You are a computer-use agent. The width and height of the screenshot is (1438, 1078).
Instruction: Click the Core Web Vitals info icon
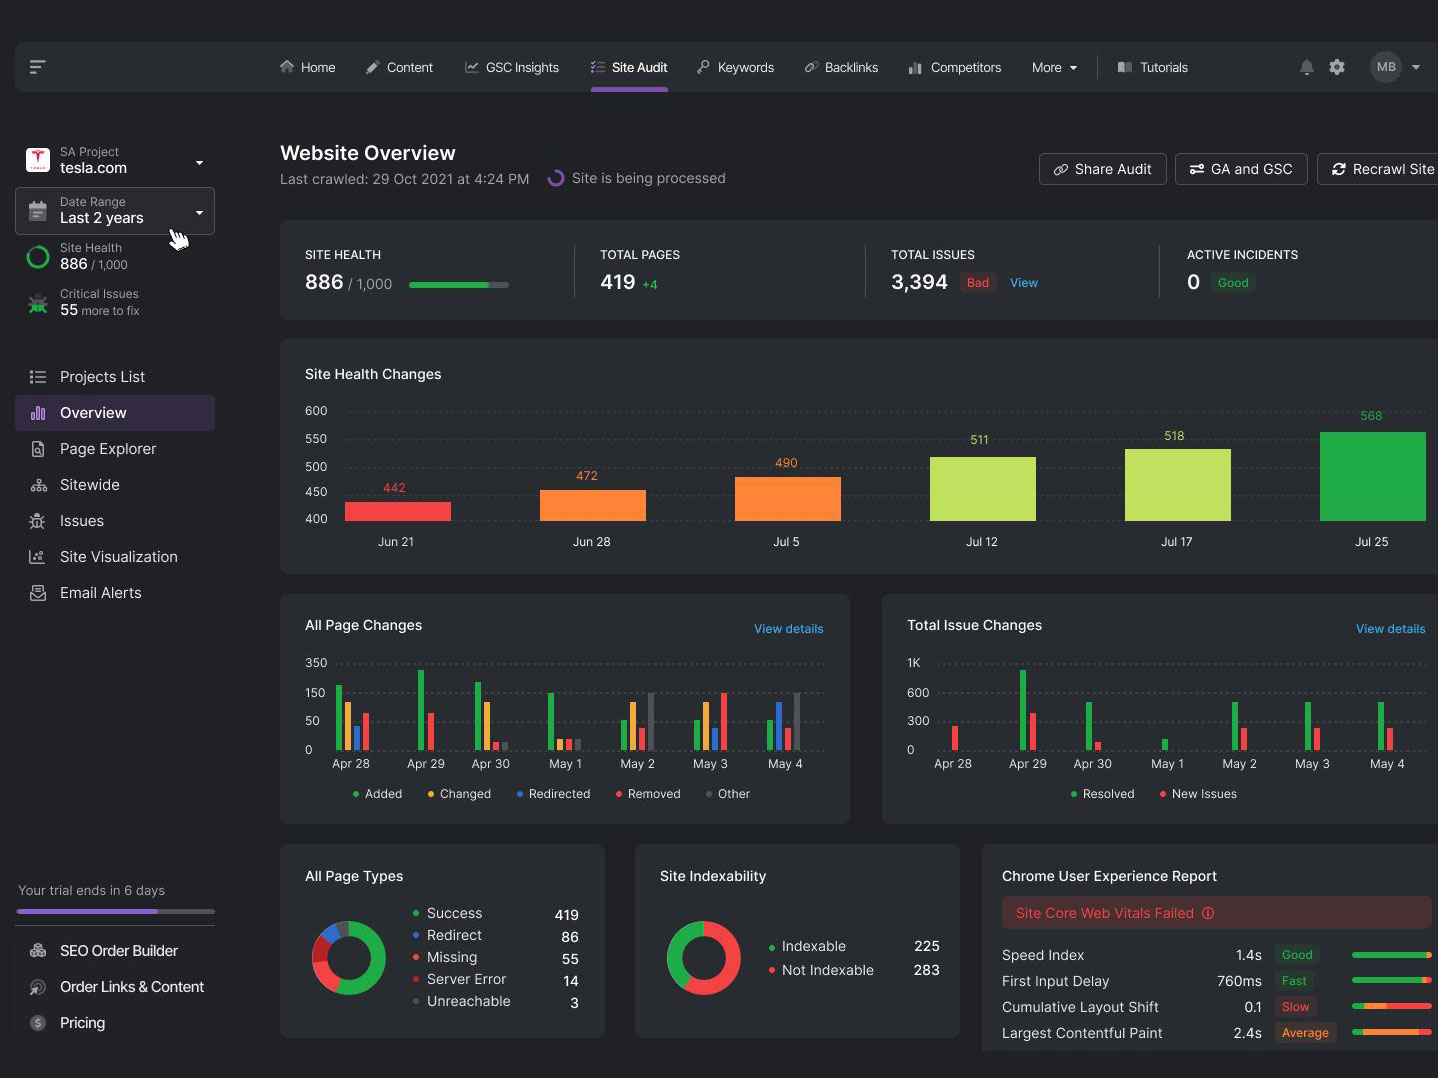1208,913
